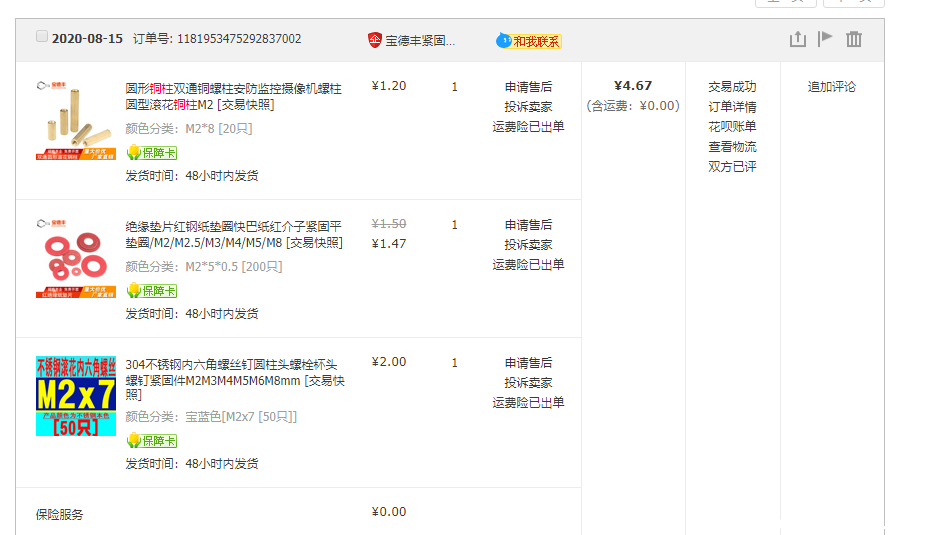Click the shipping fee text (含运费: ¥0.00)

coord(633,106)
